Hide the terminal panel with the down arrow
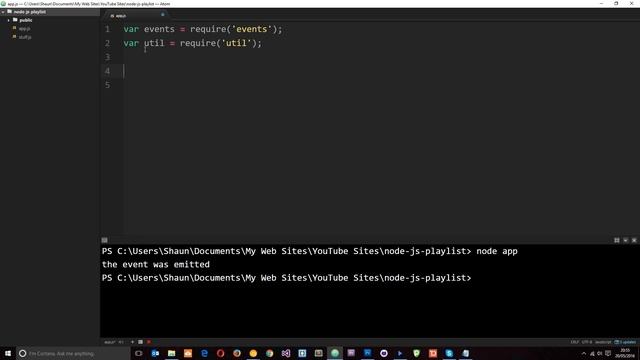Viewport: 640px width, 360px height. 625,240
